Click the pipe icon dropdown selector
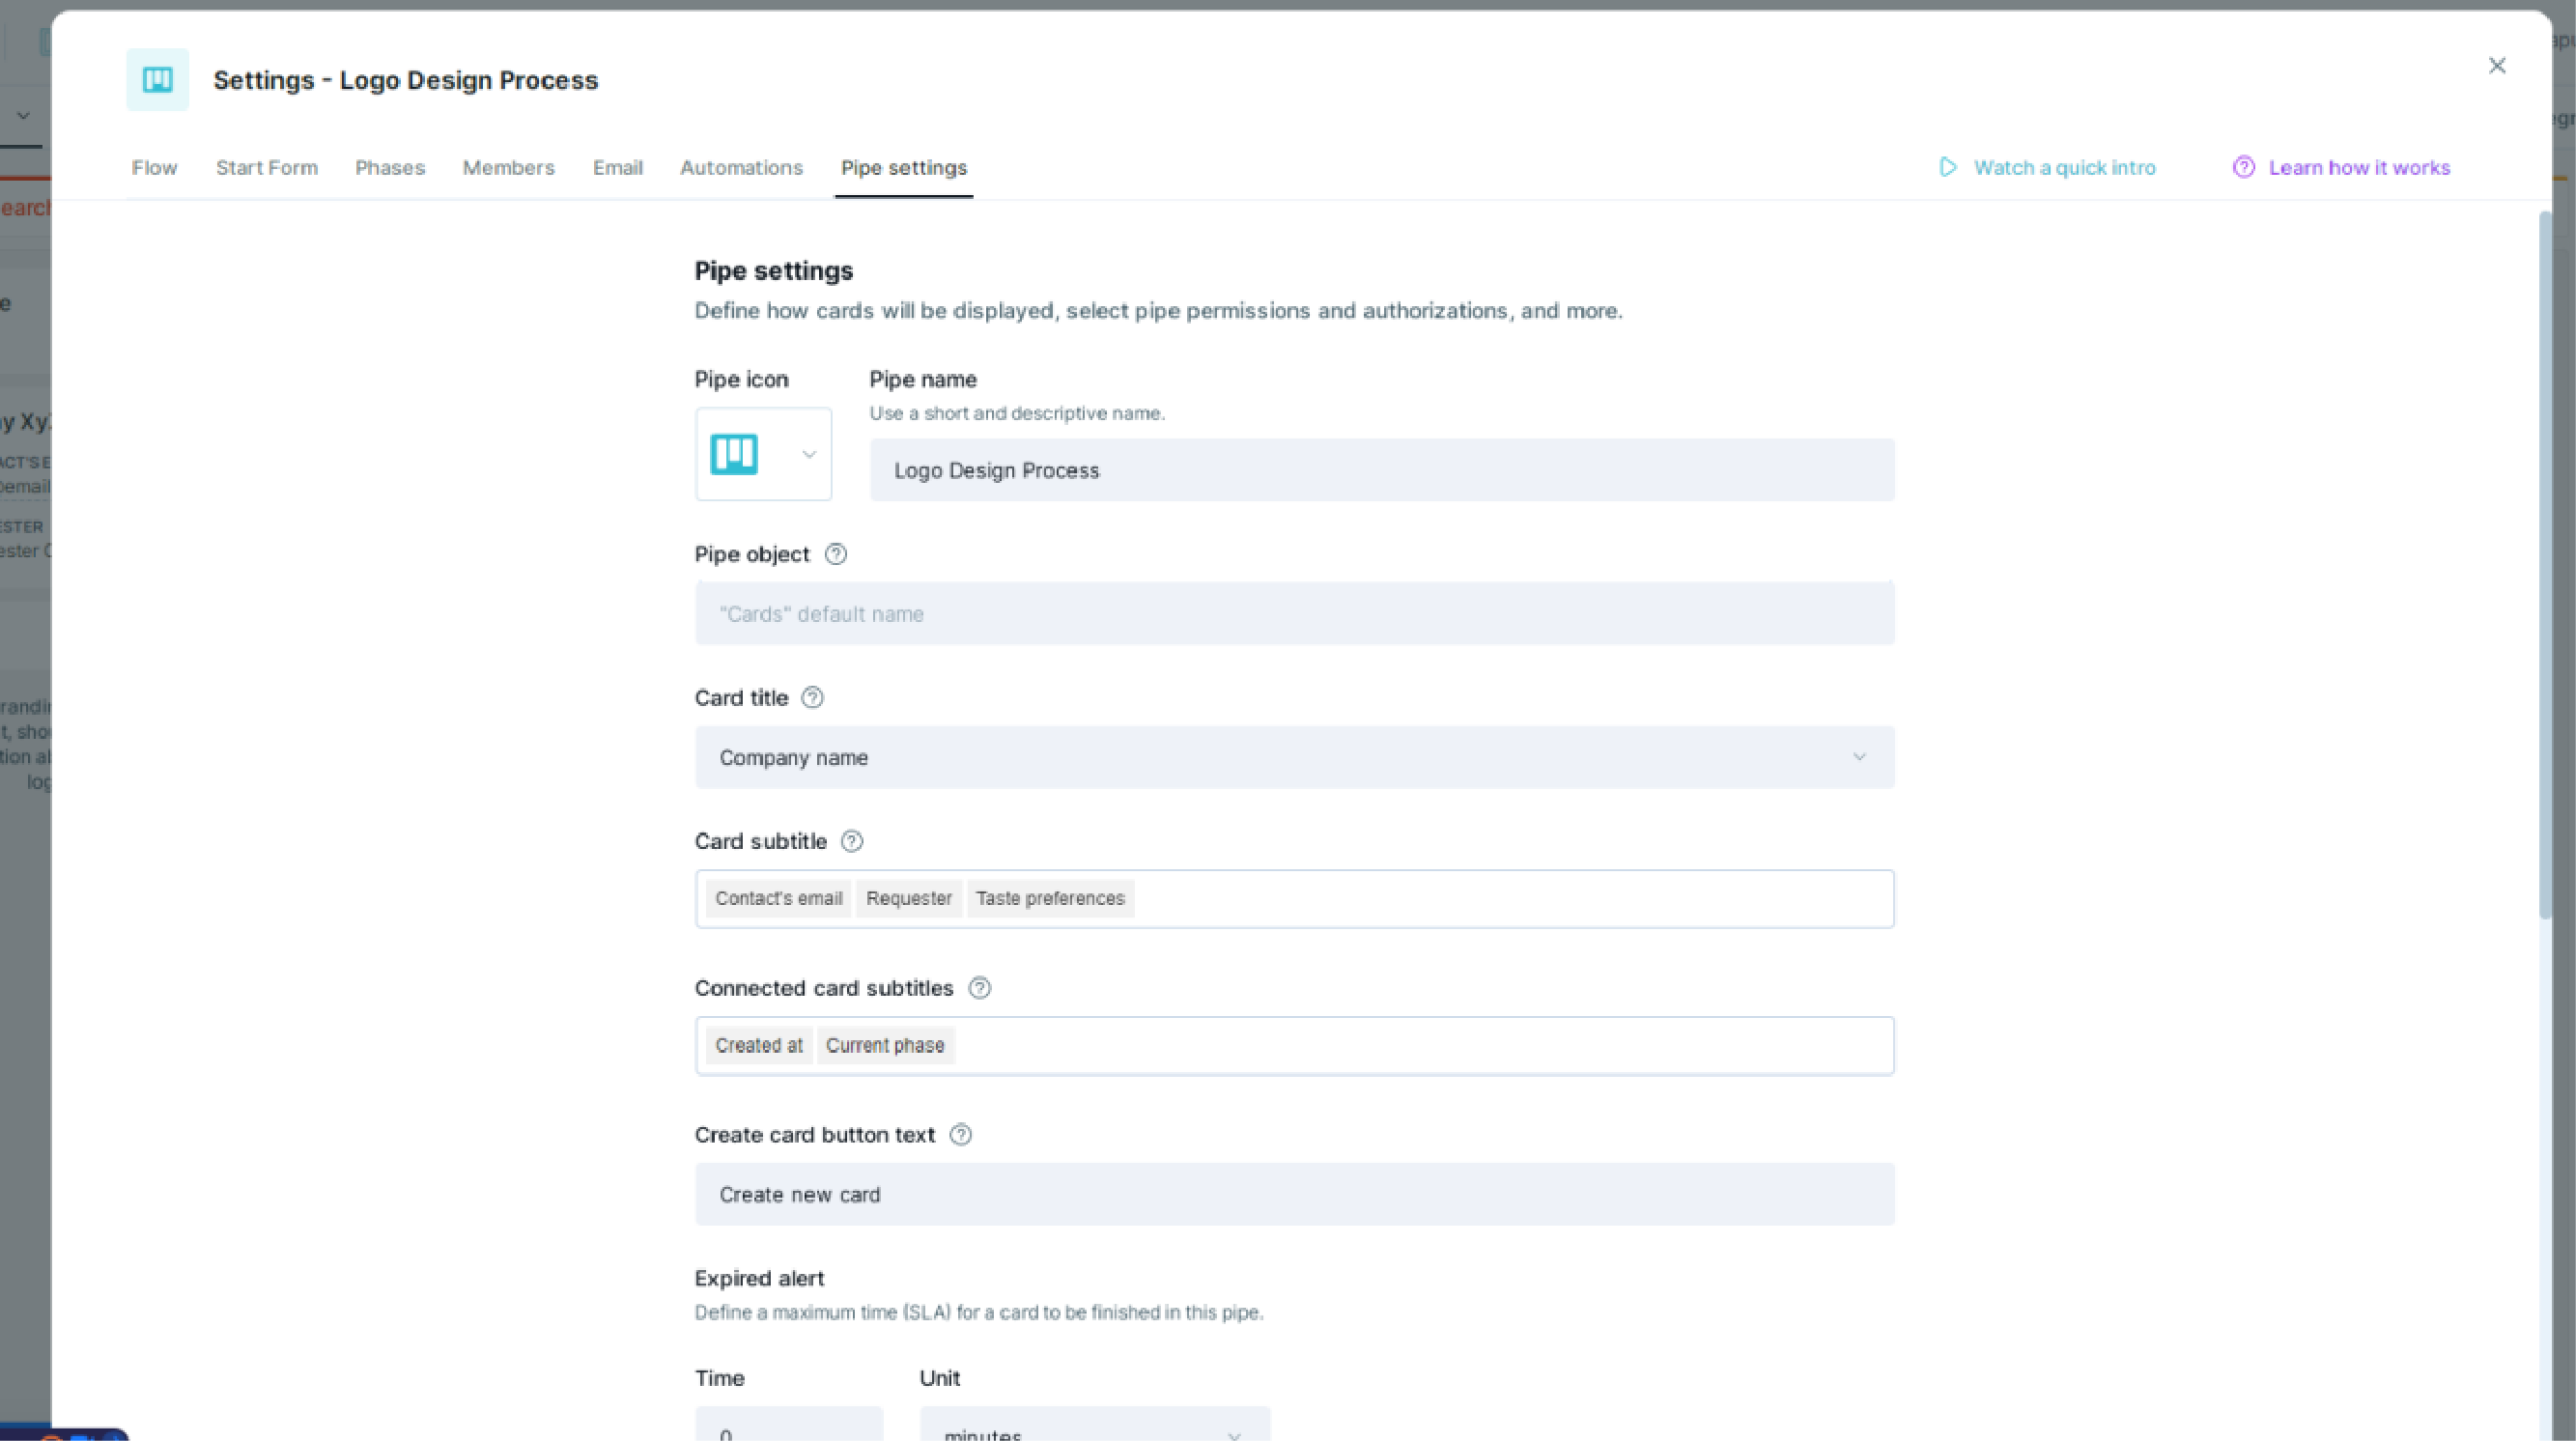The height and width of the screenshot is (1441, 2576). 762,454
